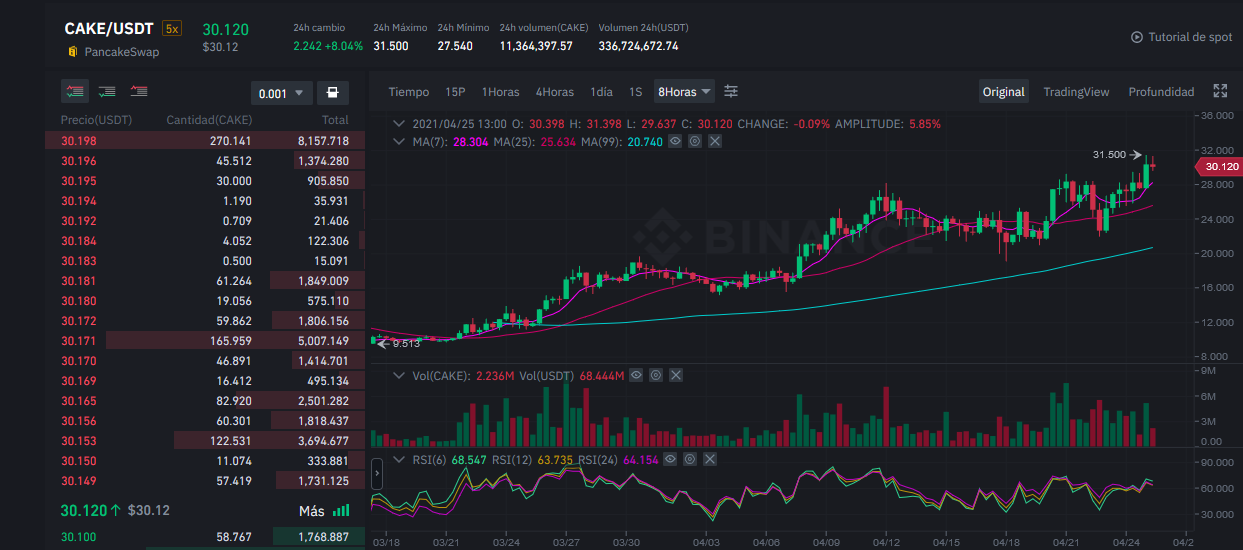Collapse the RSI(6) legend chevron
Image resolution: width=1243 pixels, height=550 pixels.
click(400, 459)
